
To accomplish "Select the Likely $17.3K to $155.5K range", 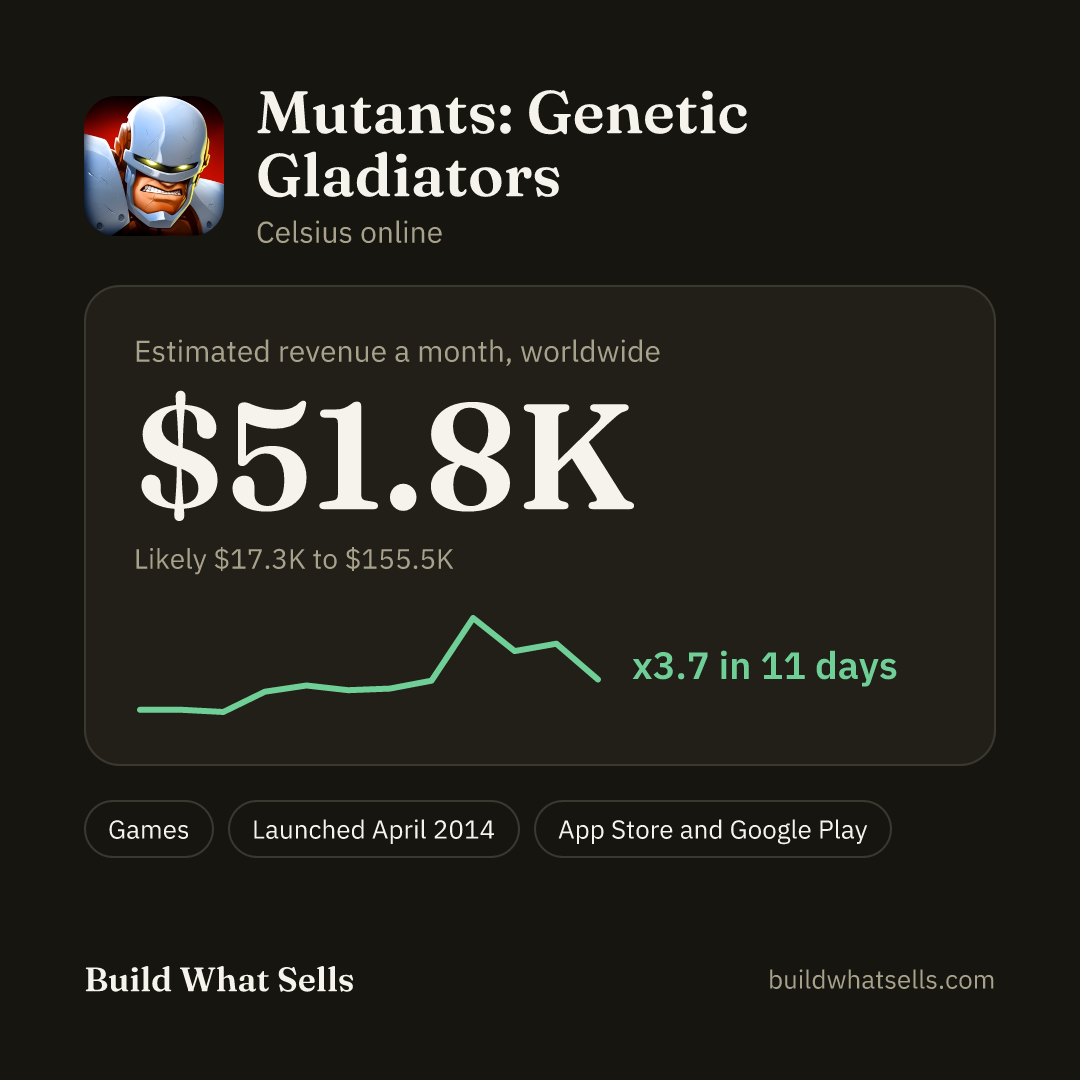I will tap(293, 559).
